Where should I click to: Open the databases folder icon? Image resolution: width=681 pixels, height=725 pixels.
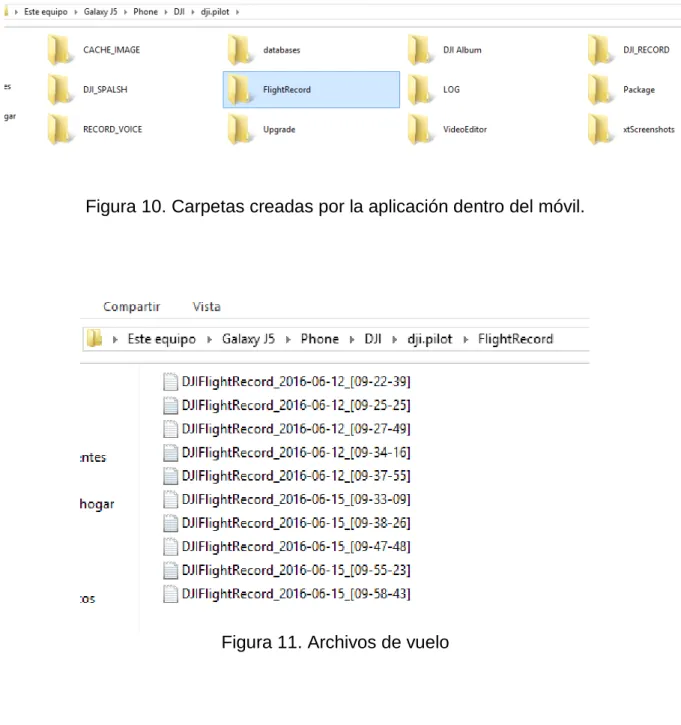click(240, 50)
